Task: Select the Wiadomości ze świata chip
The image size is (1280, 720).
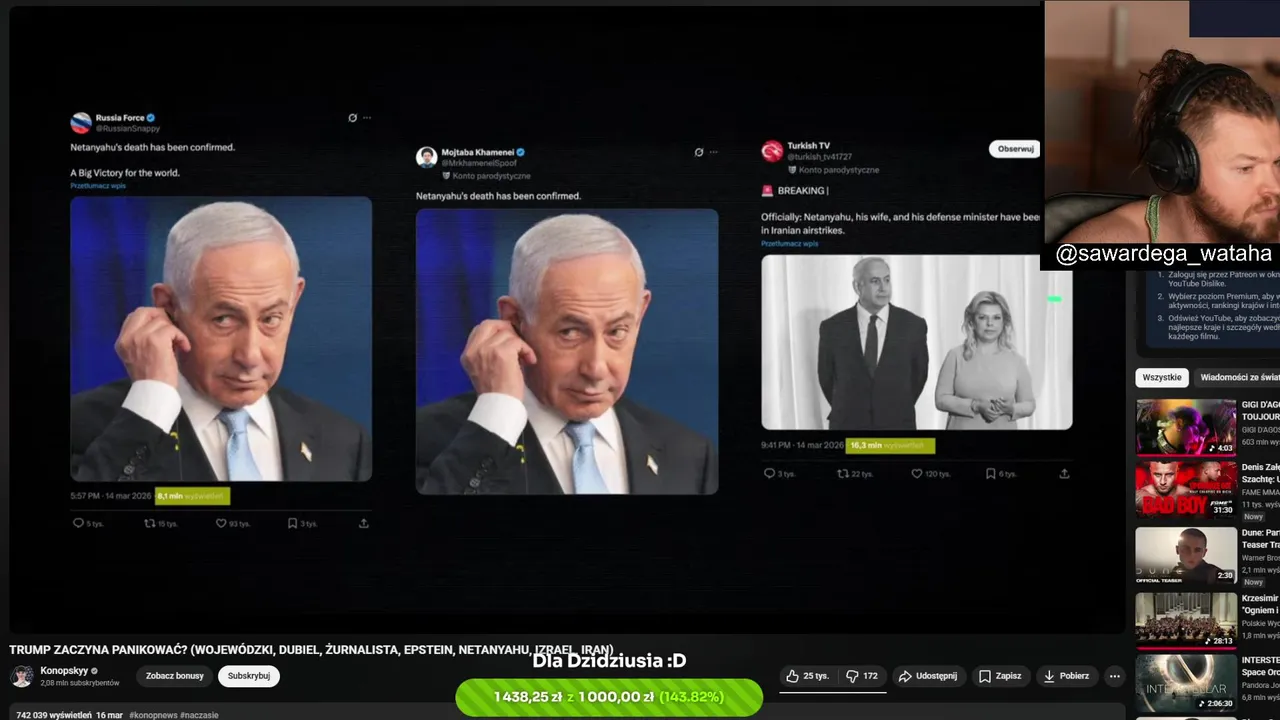Action: tap(1240, 377)
